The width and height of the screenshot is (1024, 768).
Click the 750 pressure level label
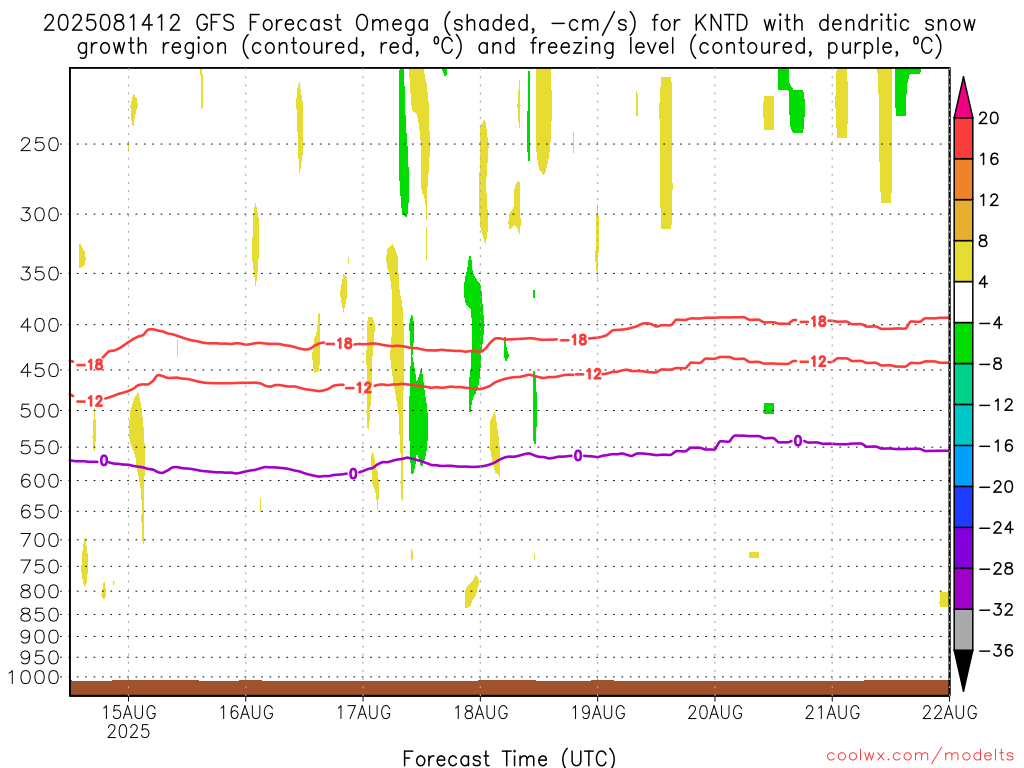(40, 567)
